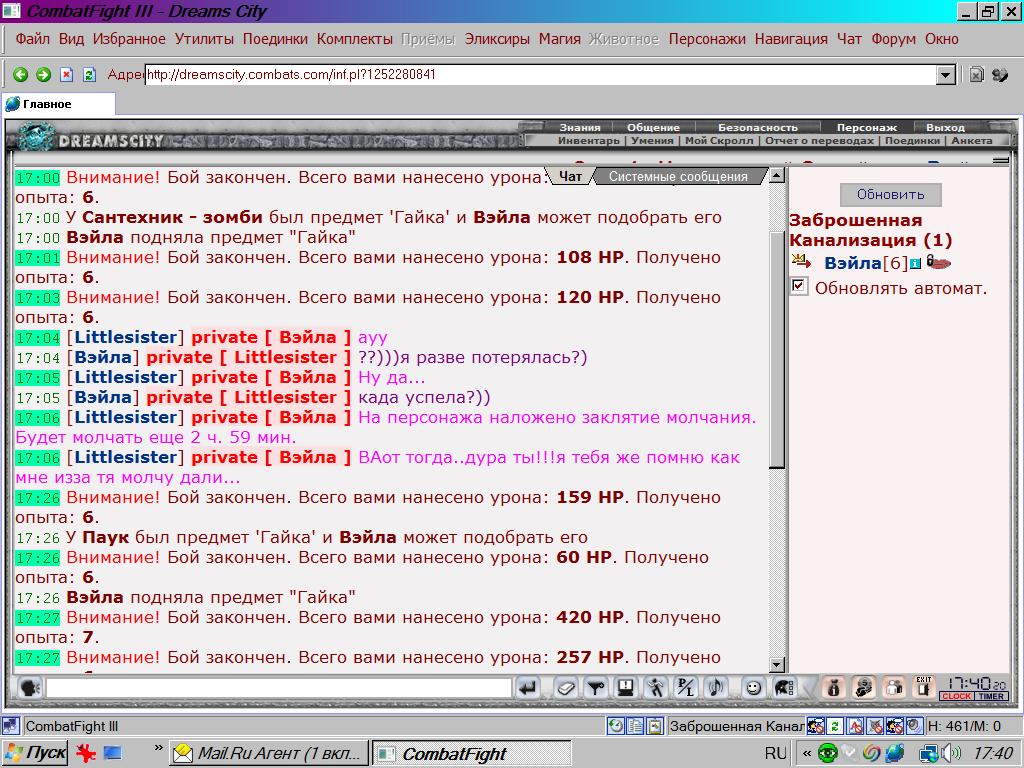Expand quick launch overflow chevron
The height and width of the screenshot is (768, 1024).
coord(158,747)
